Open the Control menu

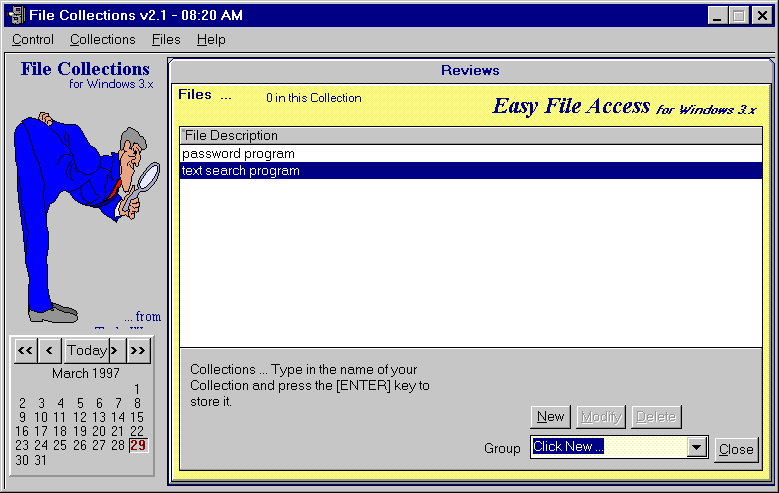coord(33,40)
